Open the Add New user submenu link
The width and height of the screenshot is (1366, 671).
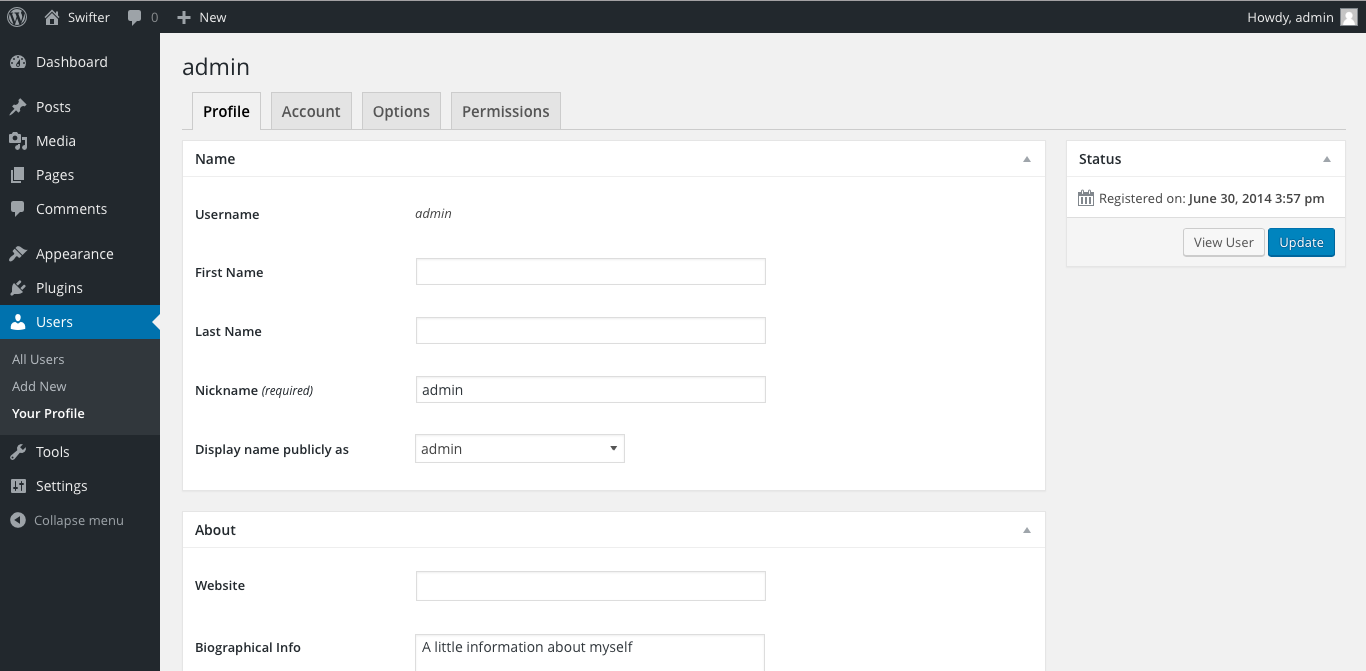point(39,386)
